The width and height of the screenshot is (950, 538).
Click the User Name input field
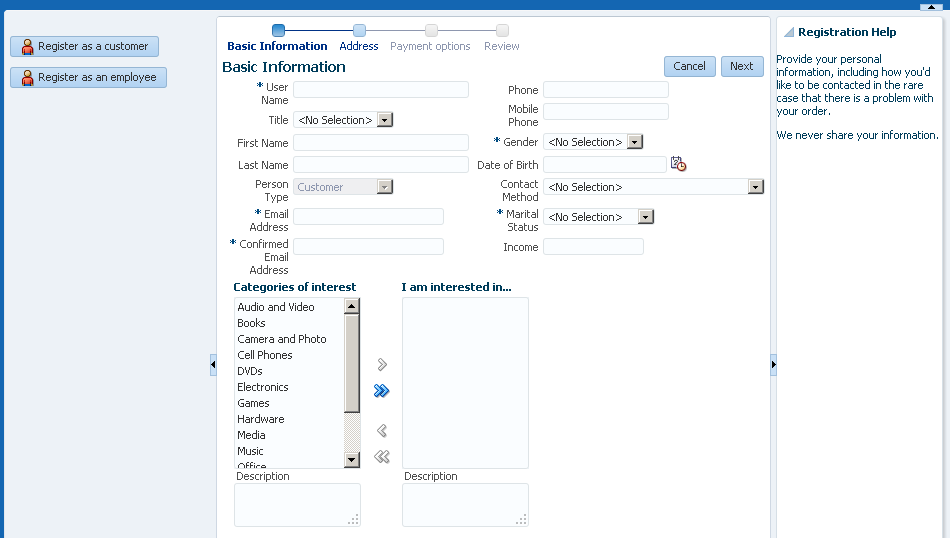[381, 90]
